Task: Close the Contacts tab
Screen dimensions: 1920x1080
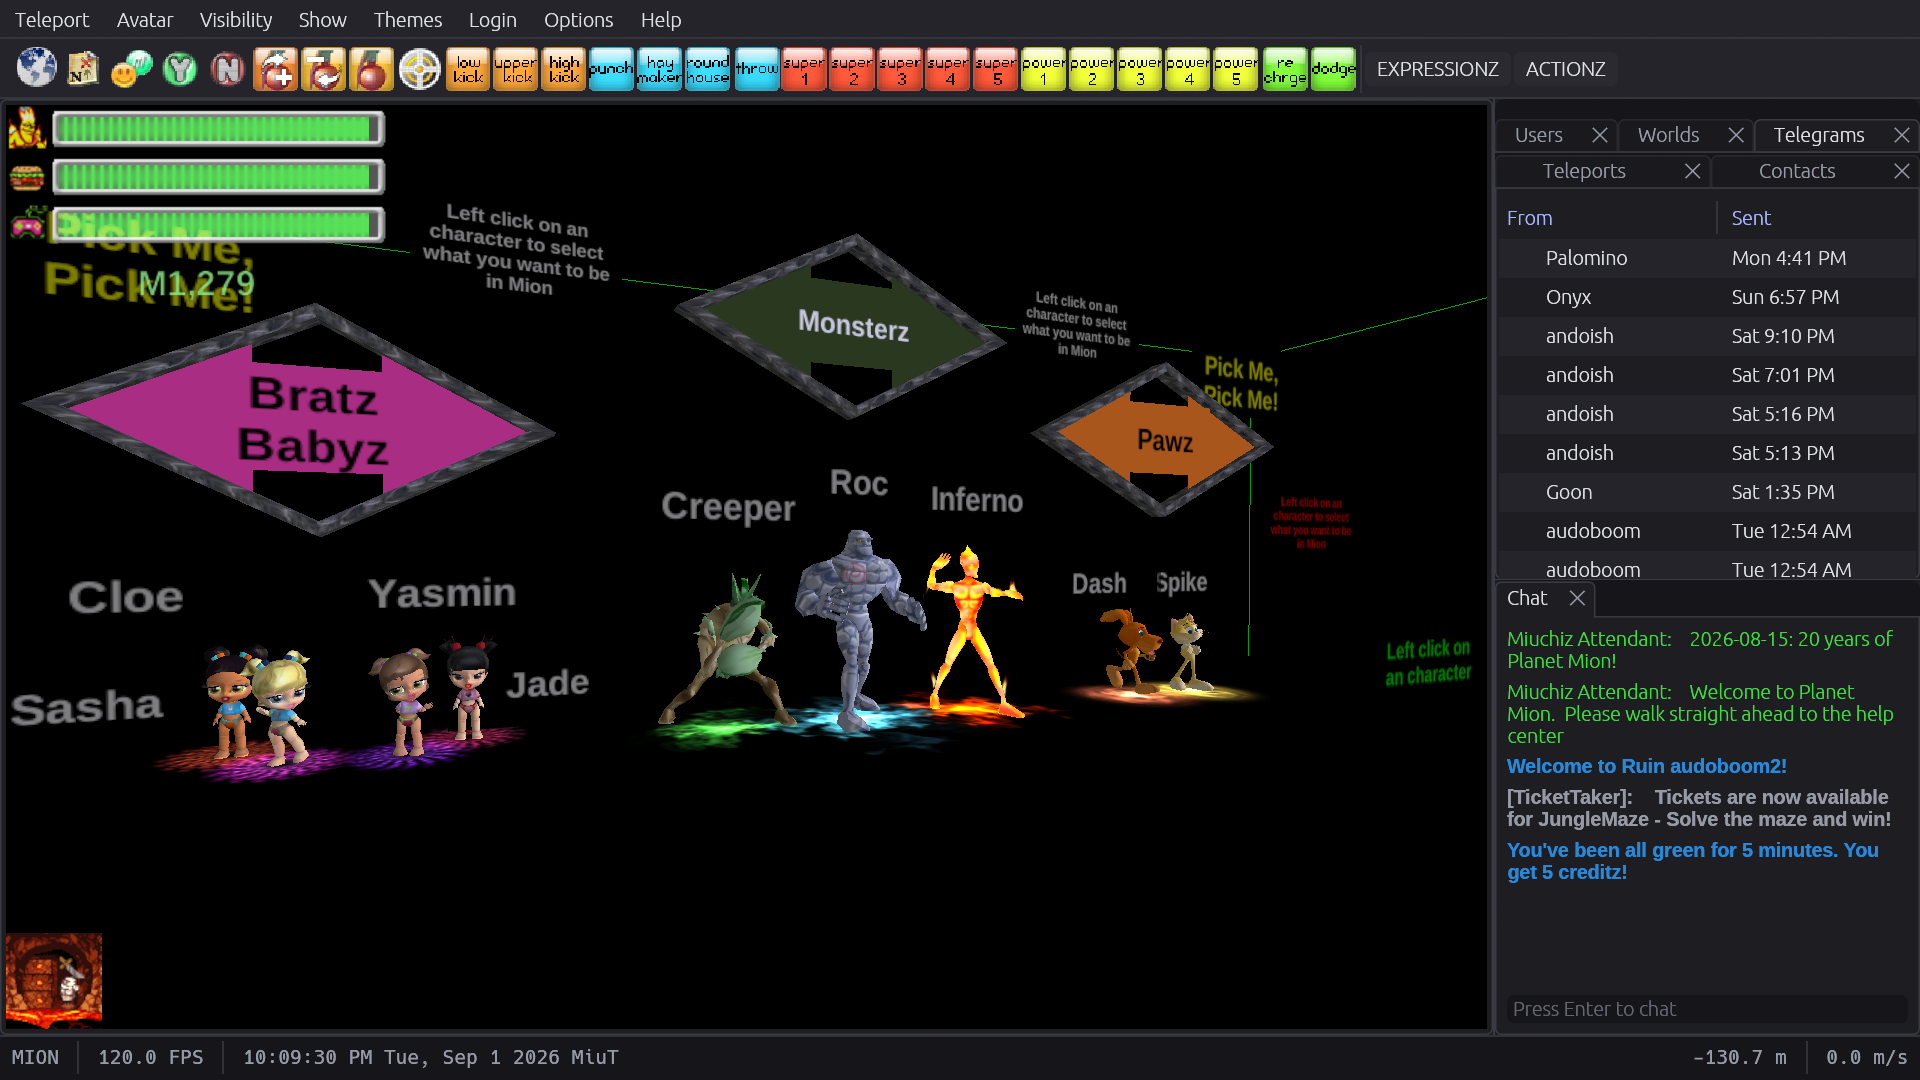Action: coord(1902,171)
